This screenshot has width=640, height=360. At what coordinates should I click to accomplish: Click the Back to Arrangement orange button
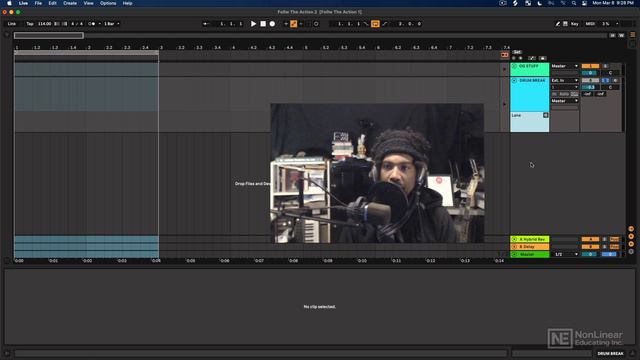click(504, 55)
